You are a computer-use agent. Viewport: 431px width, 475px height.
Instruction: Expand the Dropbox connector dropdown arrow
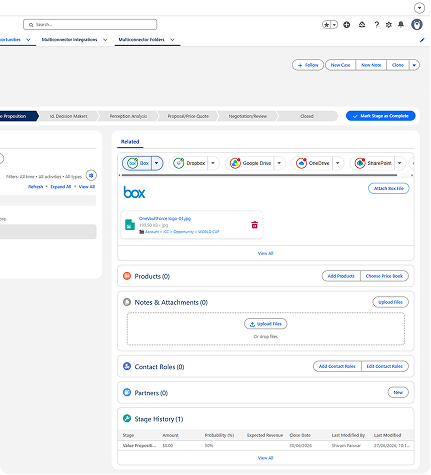tap(213, 163)
